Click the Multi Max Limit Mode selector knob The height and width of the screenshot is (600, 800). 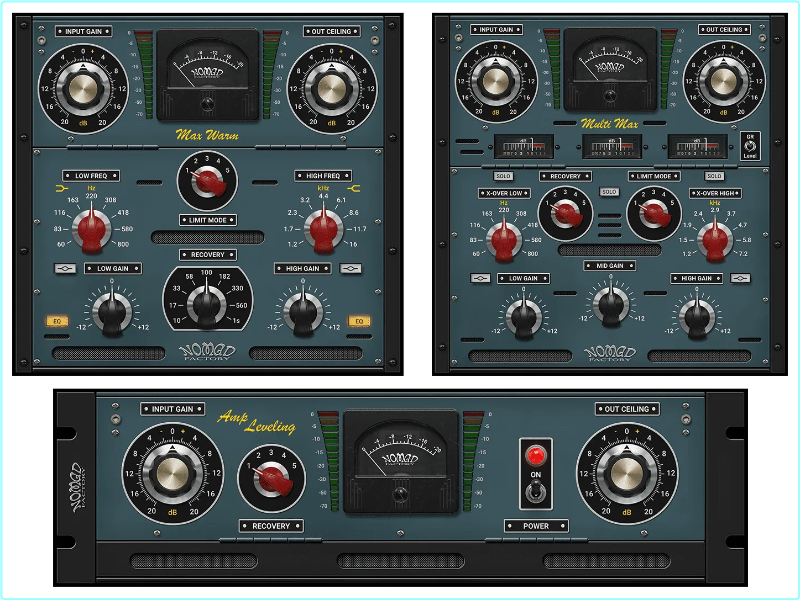654,214
